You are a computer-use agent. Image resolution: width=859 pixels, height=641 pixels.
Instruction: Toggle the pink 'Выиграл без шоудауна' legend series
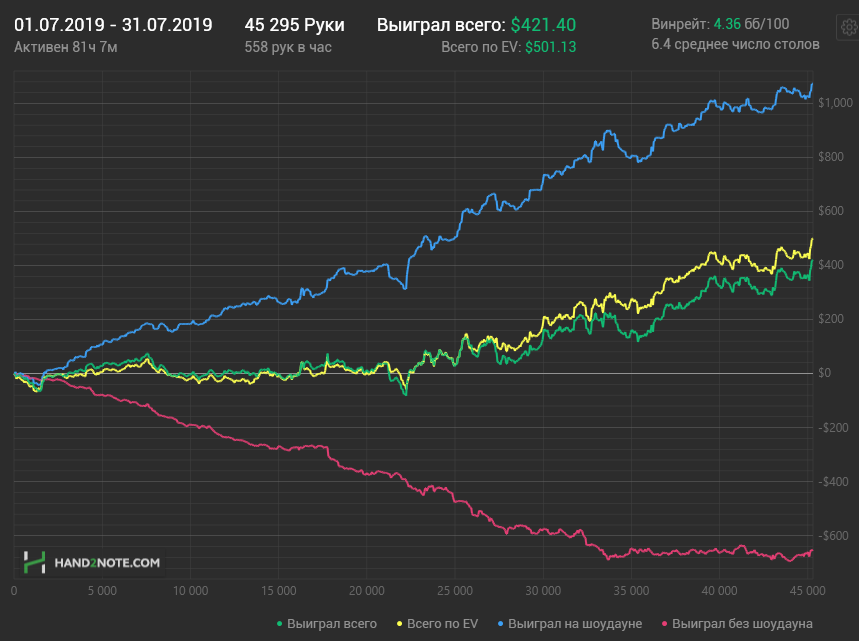point(737,623)
